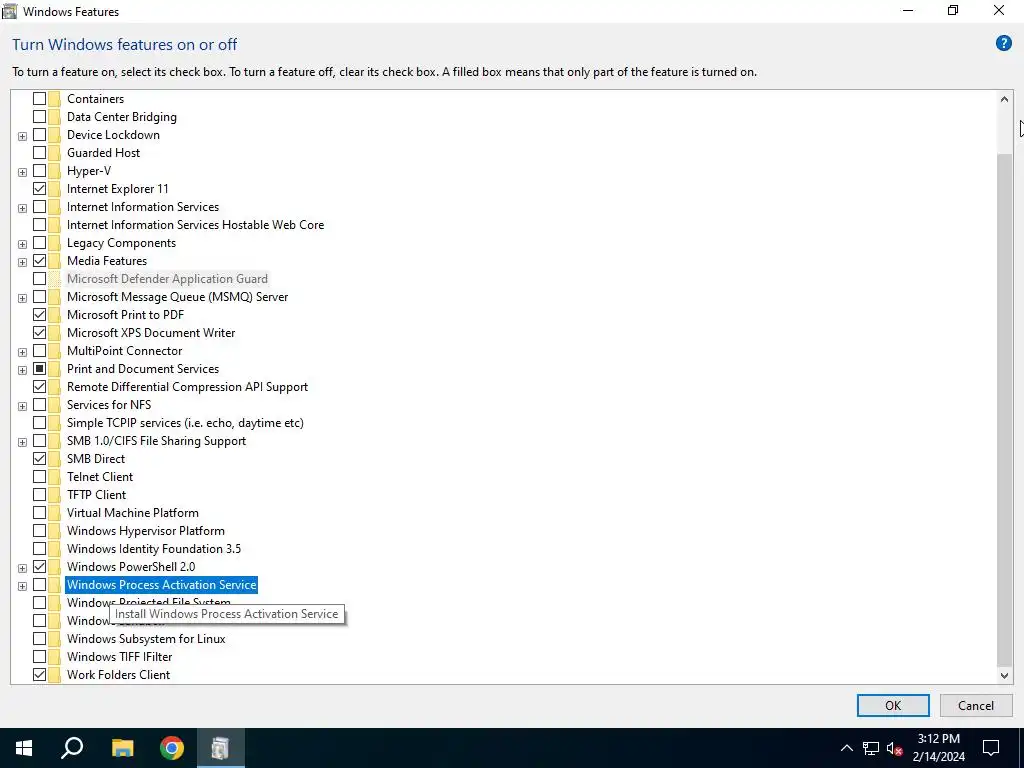Expand Internet Information Services node
This screenshot has width=1024, height=768.
point(22,208)
